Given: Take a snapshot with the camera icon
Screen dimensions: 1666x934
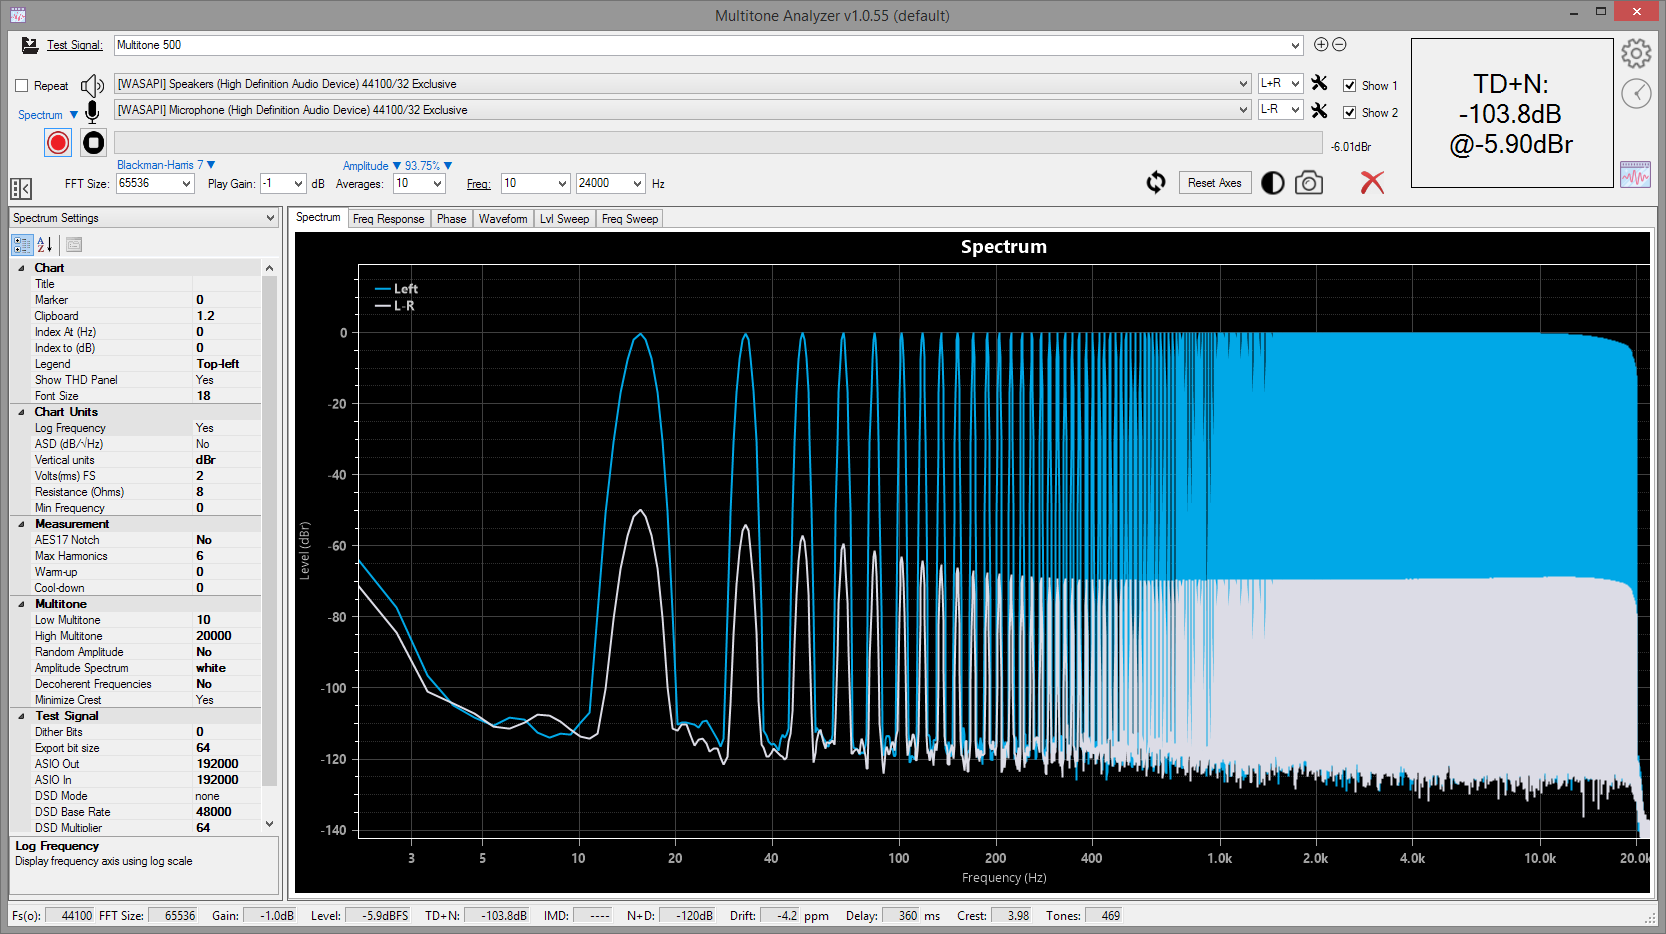Looking at the screenshot, I should [x=1309, y=183].
